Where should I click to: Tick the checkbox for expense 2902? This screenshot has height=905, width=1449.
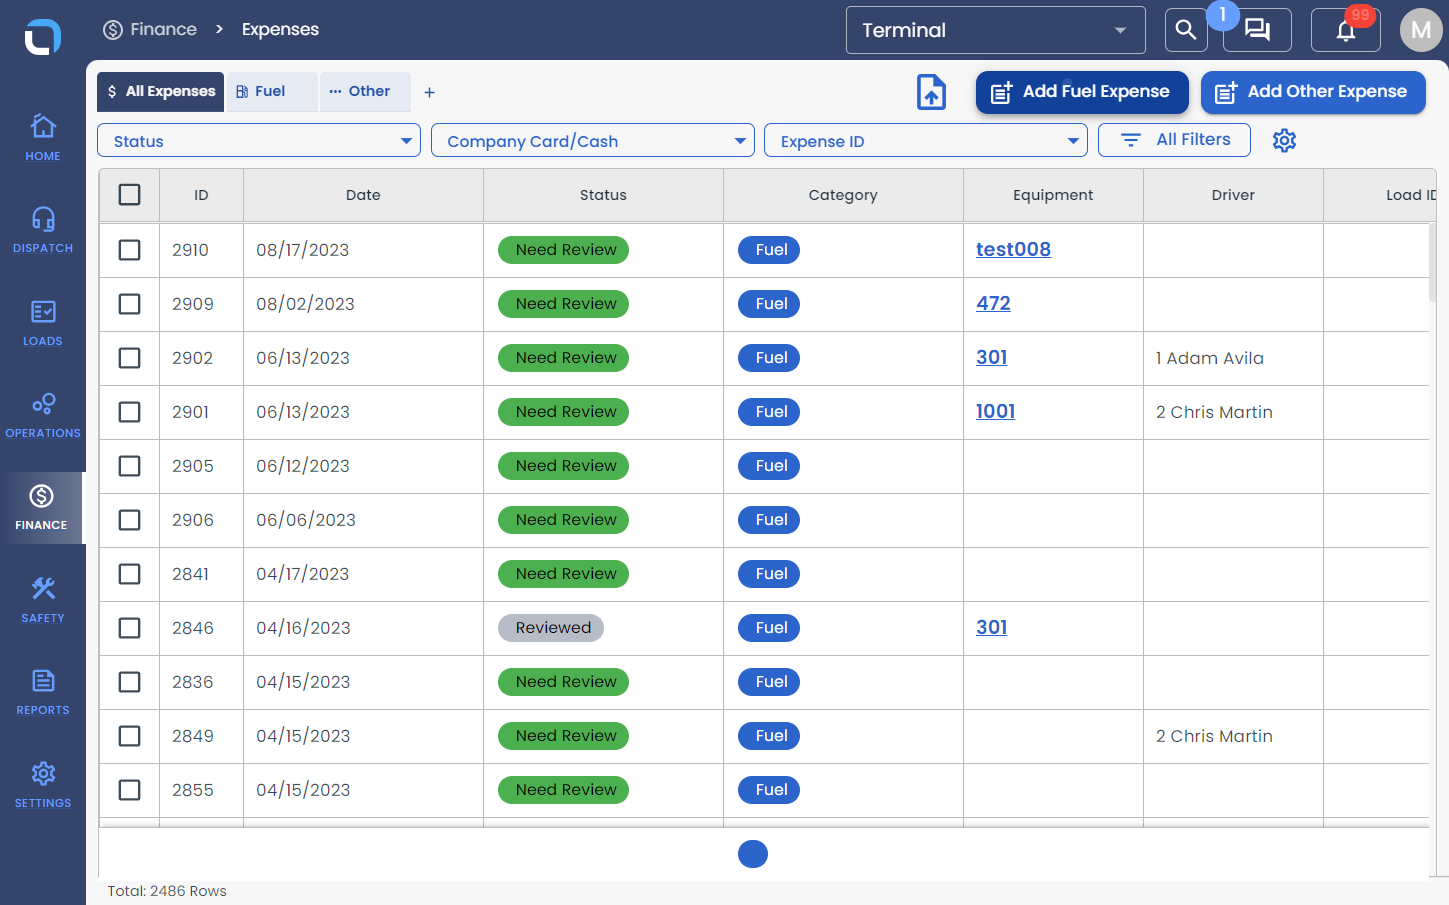(130, 358)
